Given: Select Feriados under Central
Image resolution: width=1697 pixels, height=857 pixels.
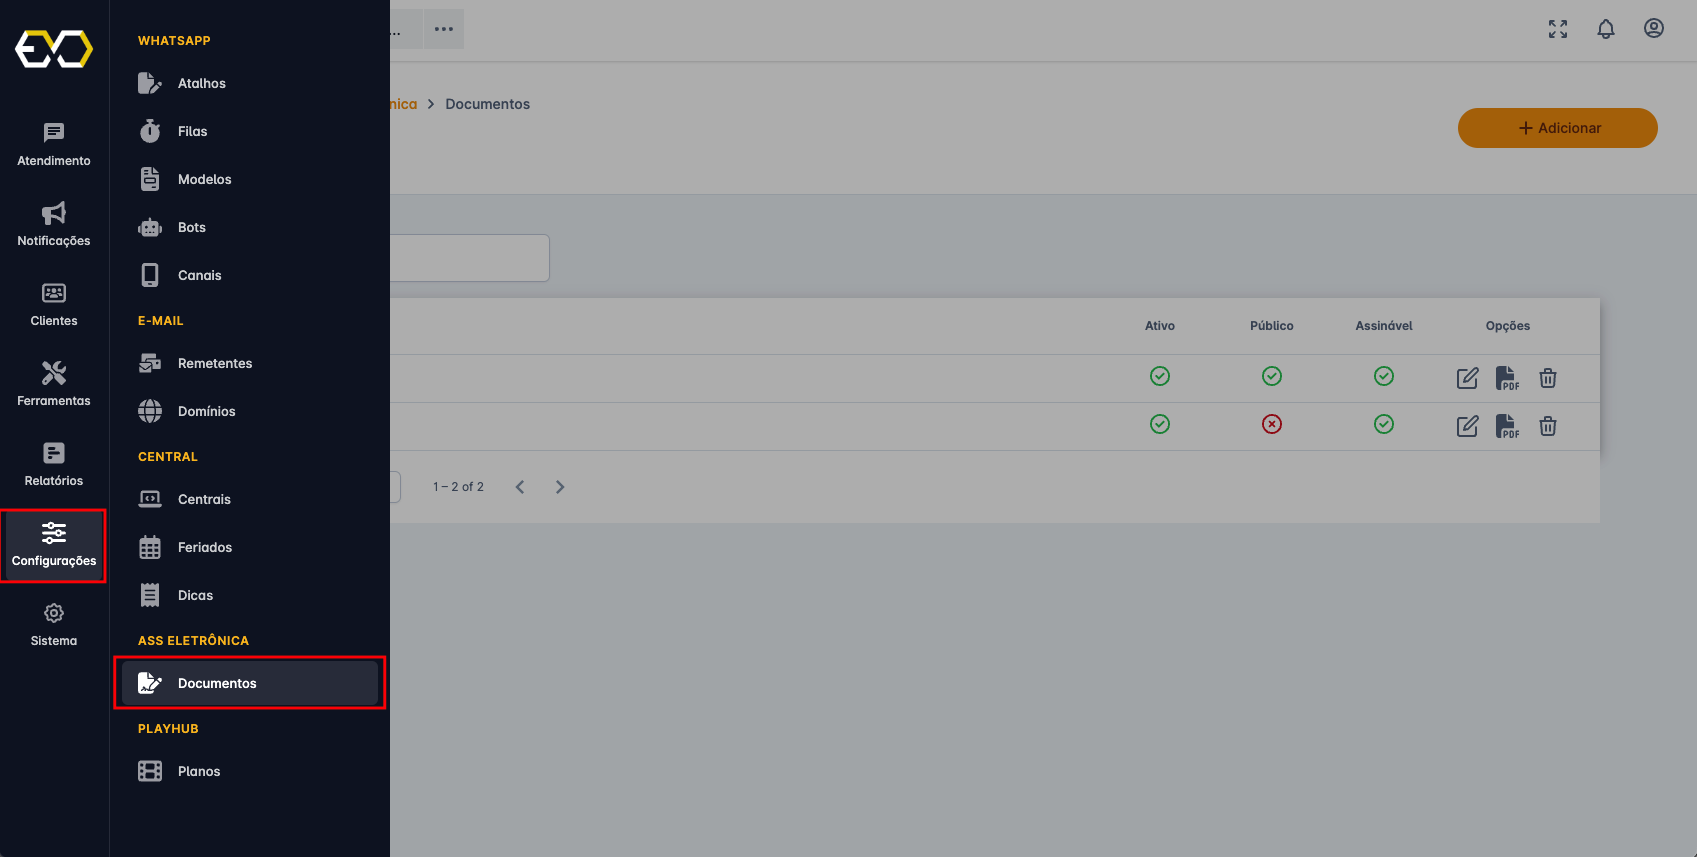Looking at the screenshot, I should click(204, 547).
